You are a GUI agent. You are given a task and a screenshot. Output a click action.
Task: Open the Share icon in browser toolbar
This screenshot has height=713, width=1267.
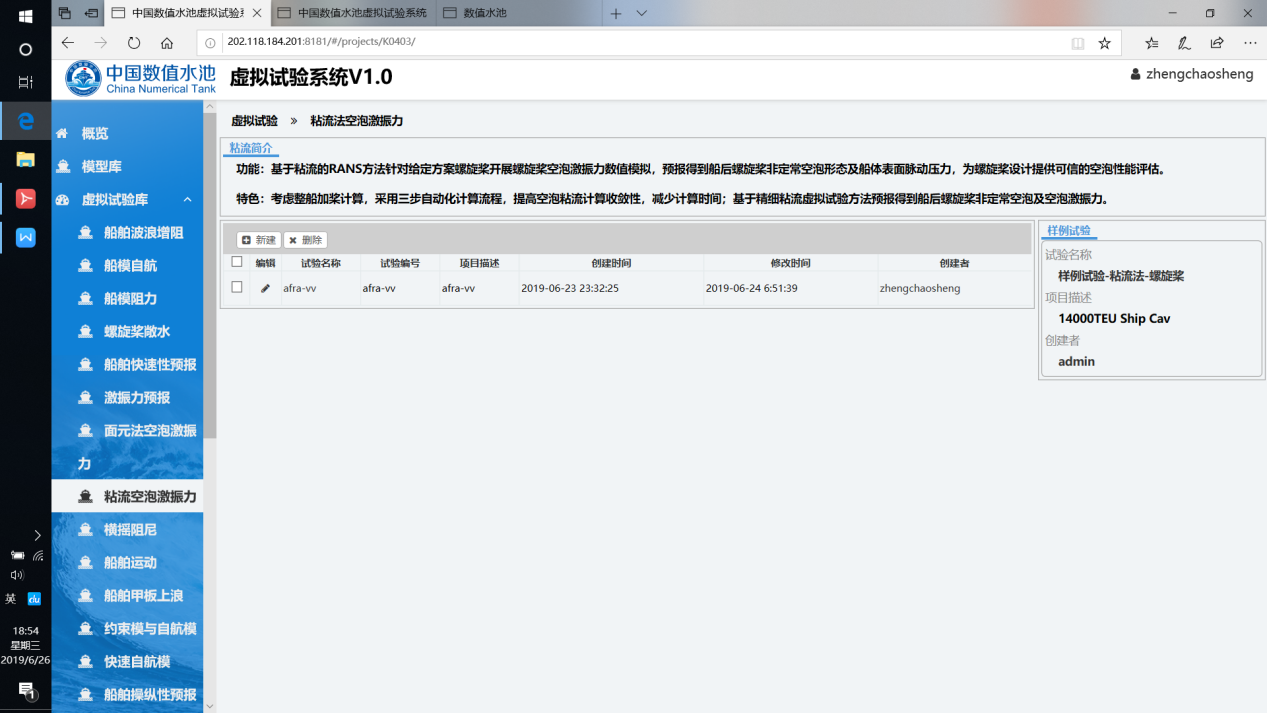(x=1217, y=43)
